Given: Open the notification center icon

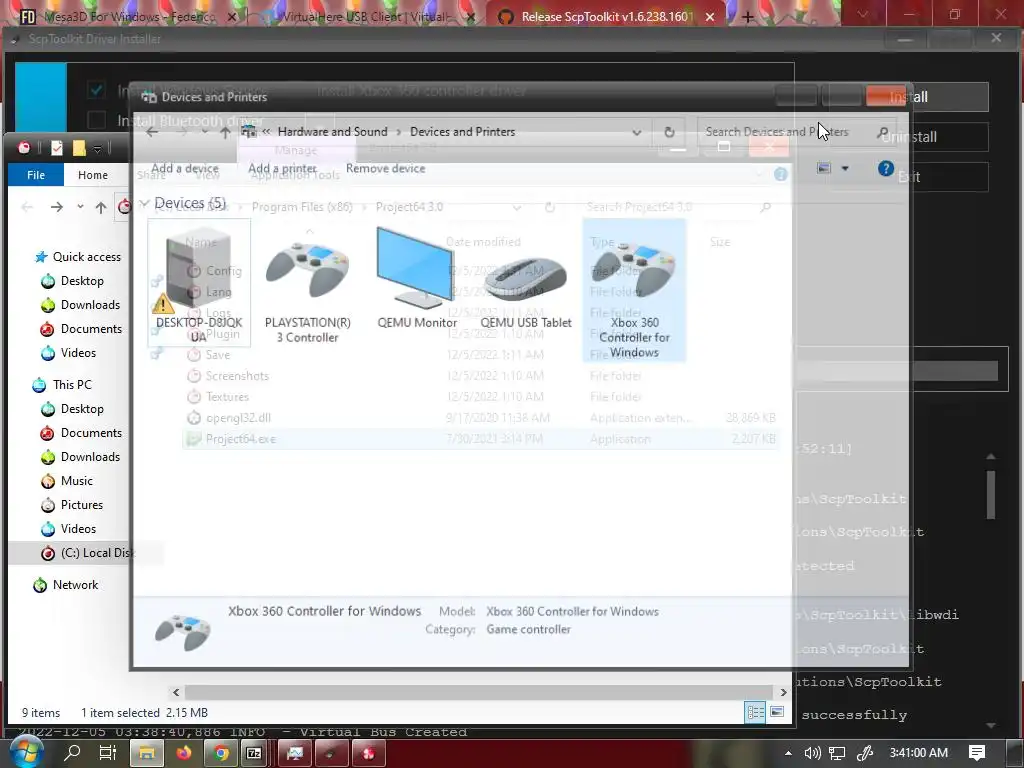Looking at the screenshot, I should click(976, 753).
